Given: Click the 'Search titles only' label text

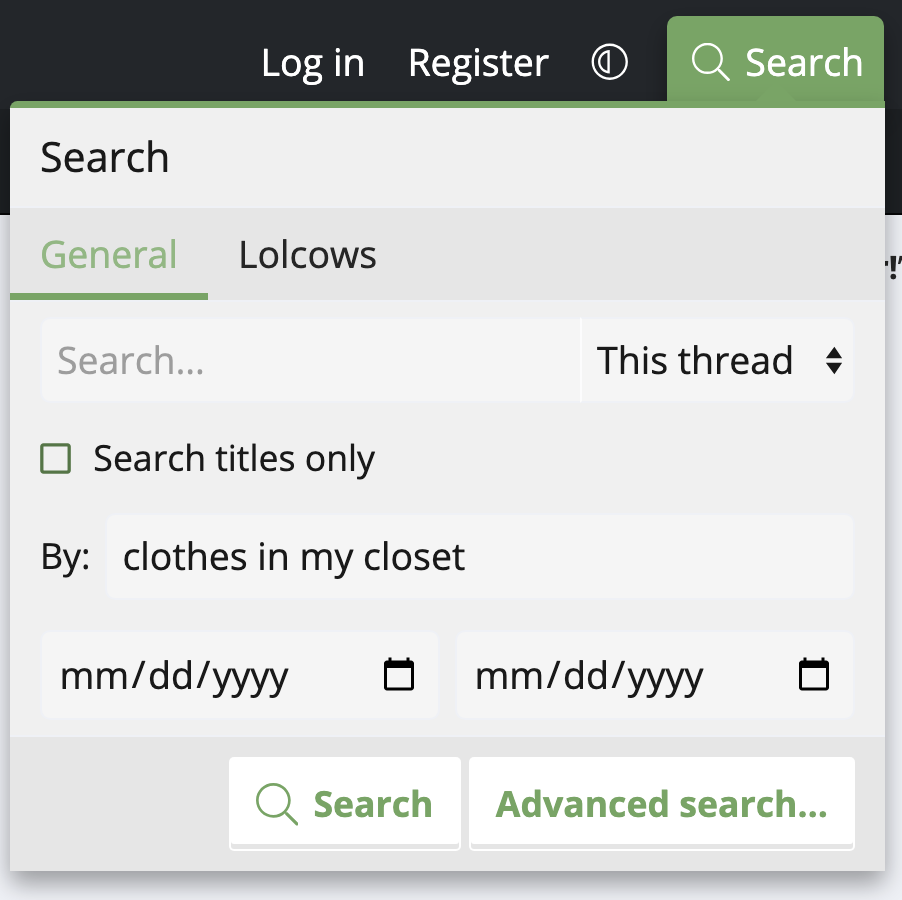Looking at the screenshot, I should [x=234, y=459].
